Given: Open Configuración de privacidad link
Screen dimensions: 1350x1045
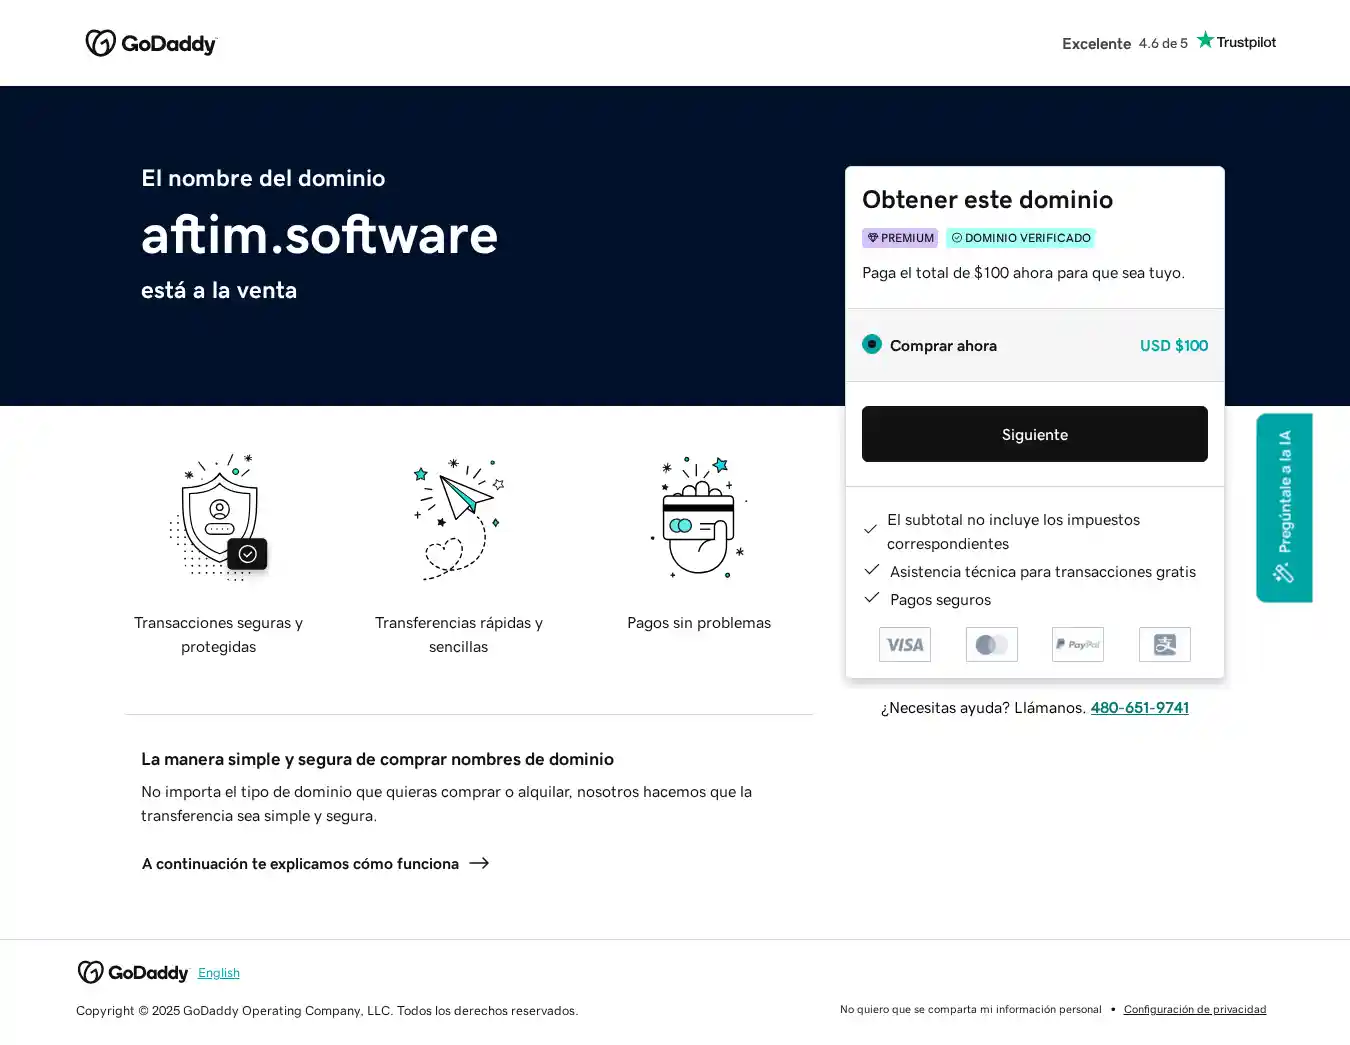Looking at the screenshot, I should pyautogui.click(x=1194, y=1010).
